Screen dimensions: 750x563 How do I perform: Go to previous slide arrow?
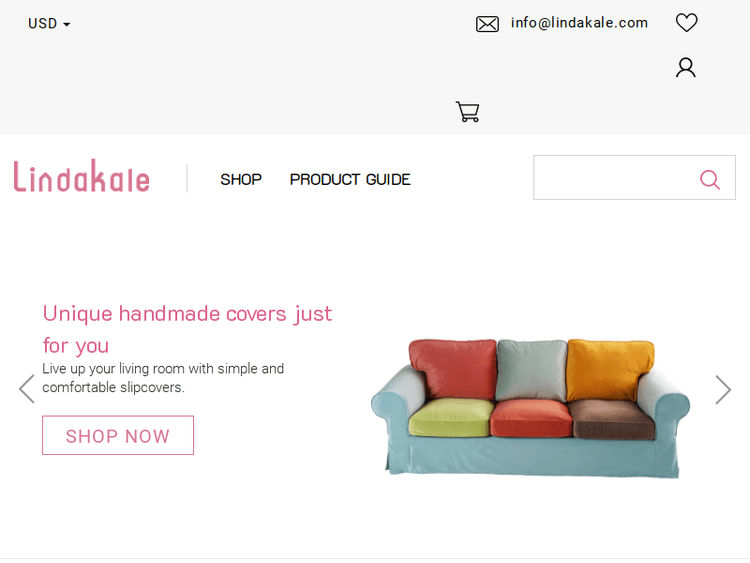click(27, 389)
